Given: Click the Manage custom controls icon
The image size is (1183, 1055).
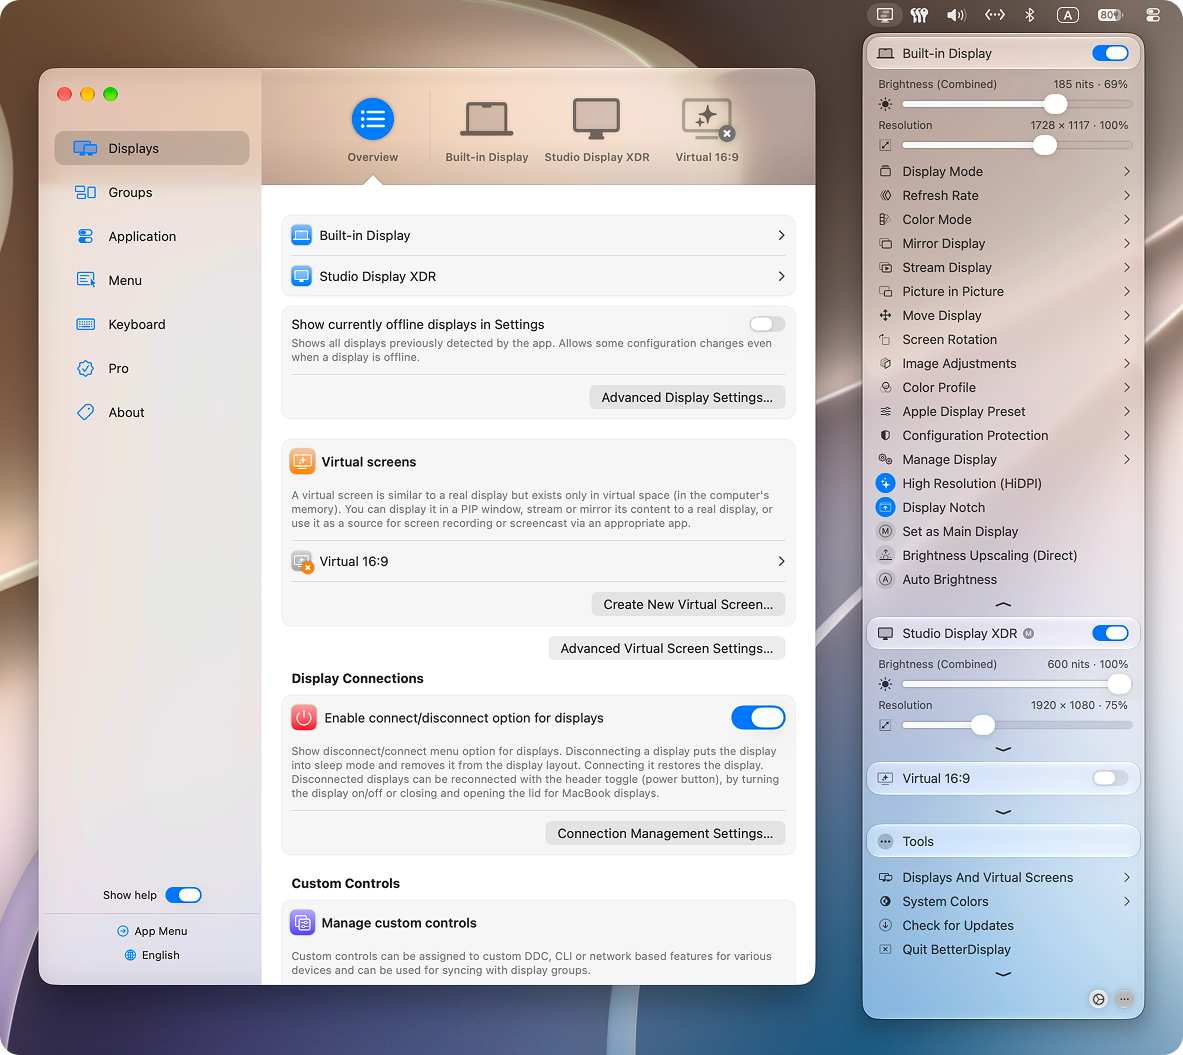Looking at the screenshot, I should 303,922.
